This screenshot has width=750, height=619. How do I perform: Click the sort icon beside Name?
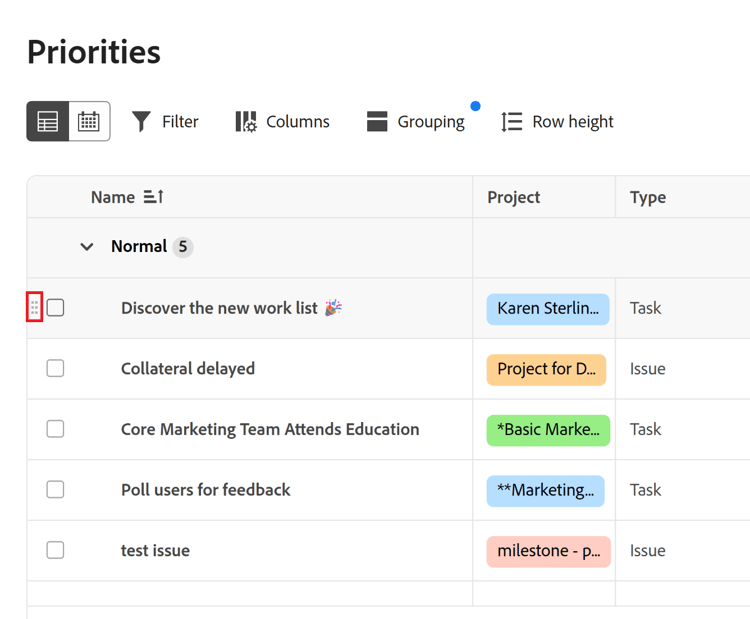click(x=153, y=197)
